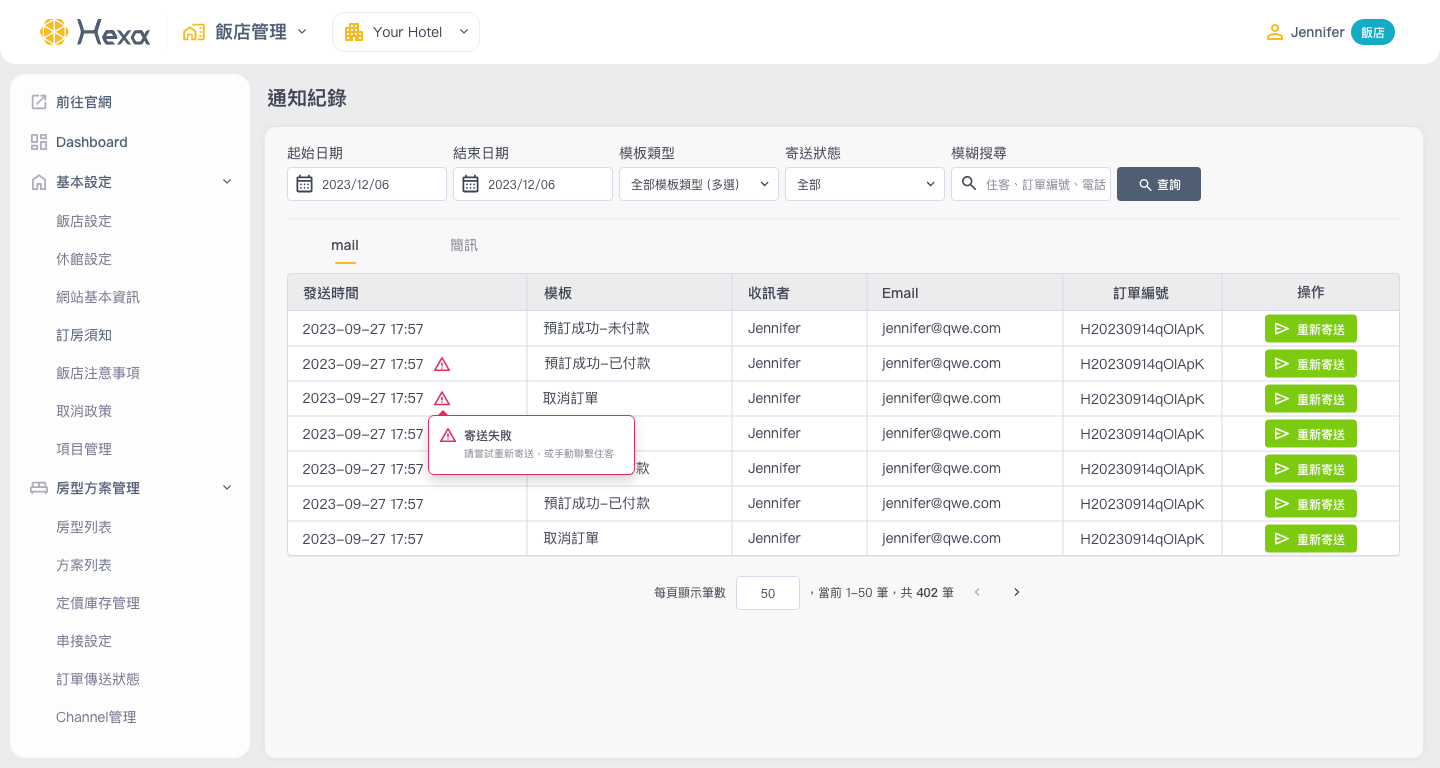Focus the 模糊搜尋 search input field
The height and width of the screenshot is (768, 1440).
point(1043,184)
